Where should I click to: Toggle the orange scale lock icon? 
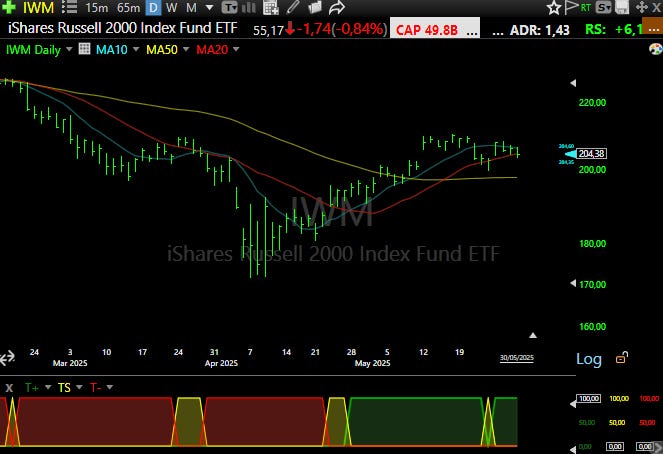622,358
